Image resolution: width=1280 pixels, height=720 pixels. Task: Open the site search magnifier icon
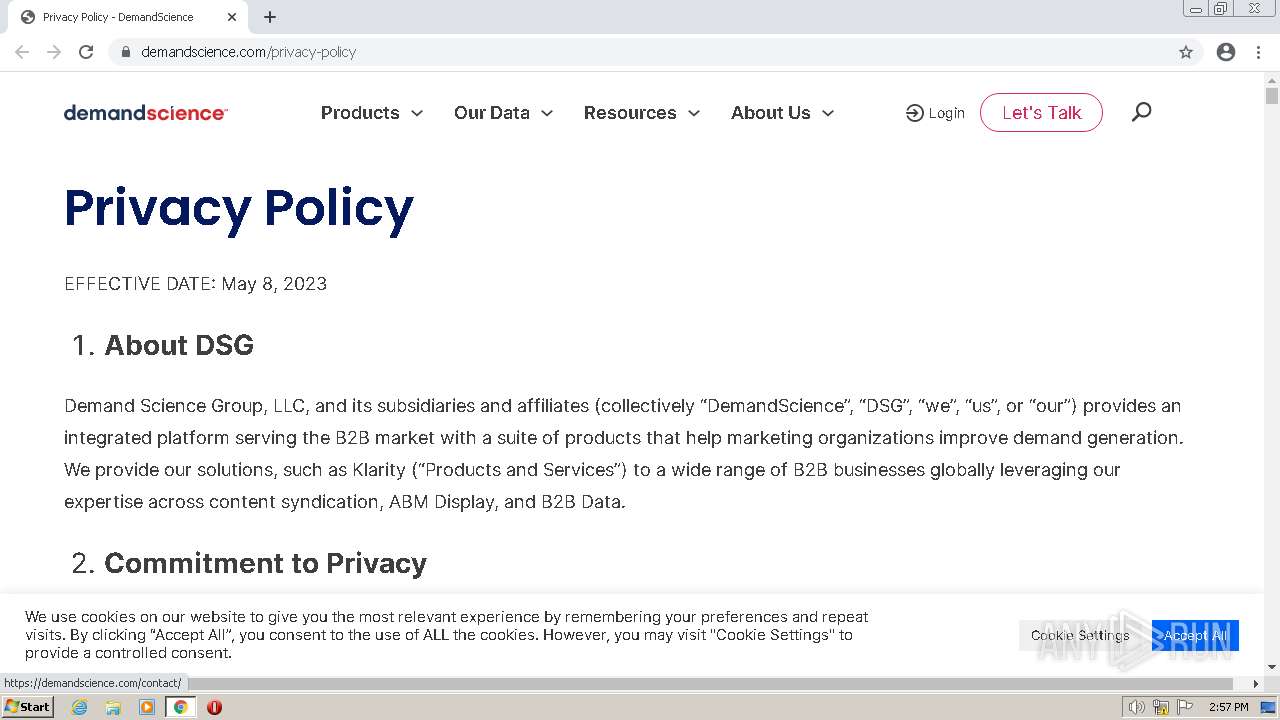coord(1141,112)
